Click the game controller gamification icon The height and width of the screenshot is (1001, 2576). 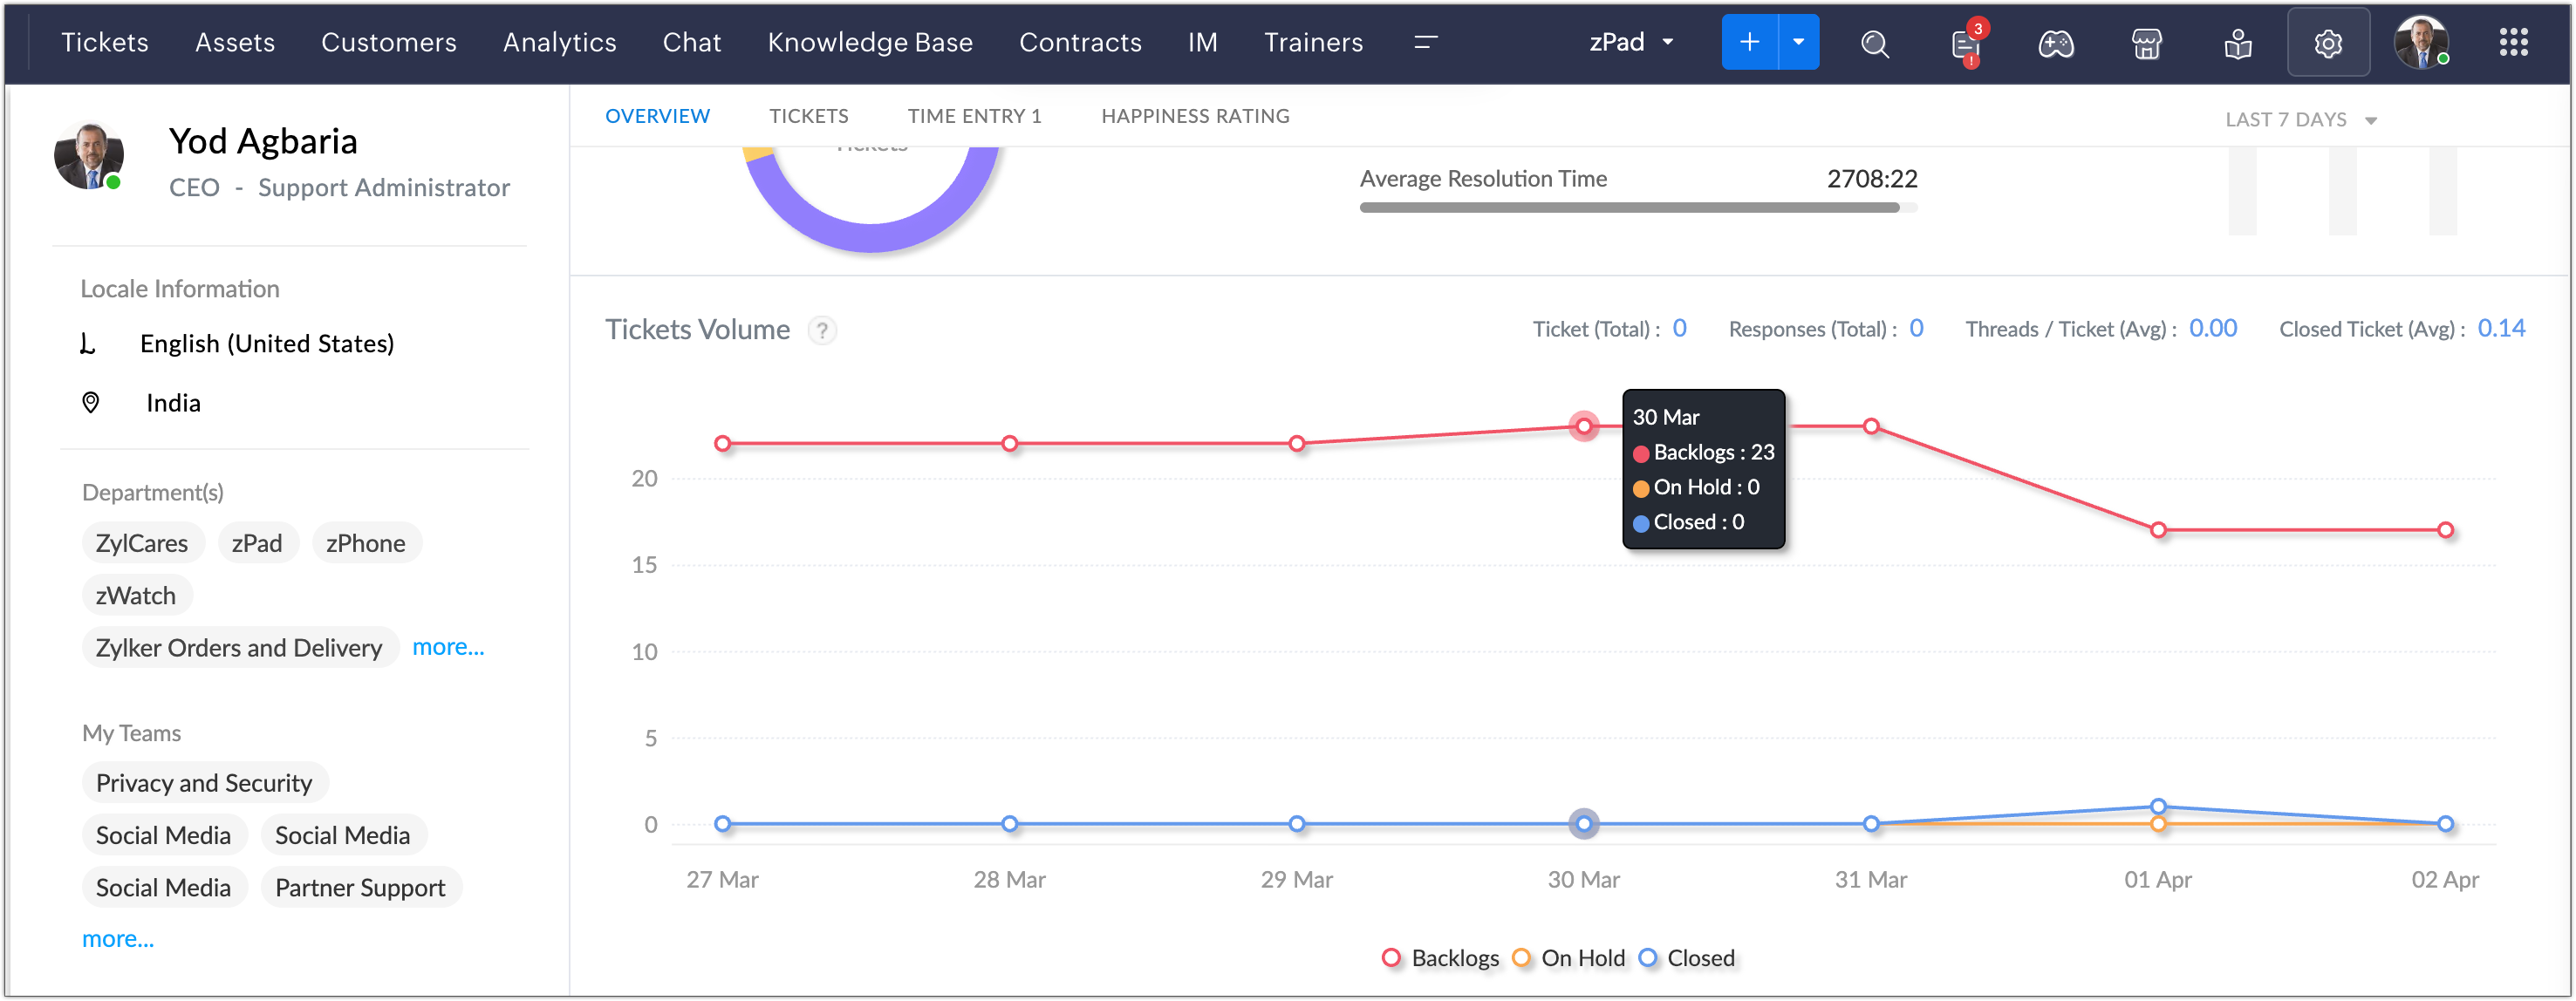click(x=2056, y=43)
